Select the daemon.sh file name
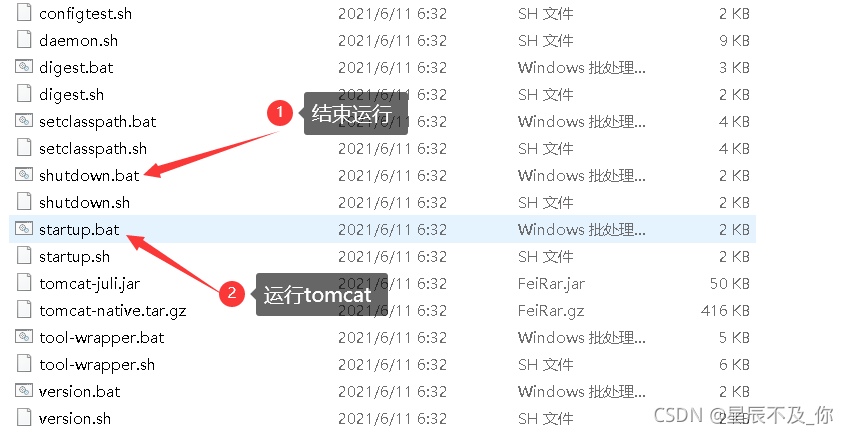This screenshot has width=848, height=435. click(x=78, y=41)
